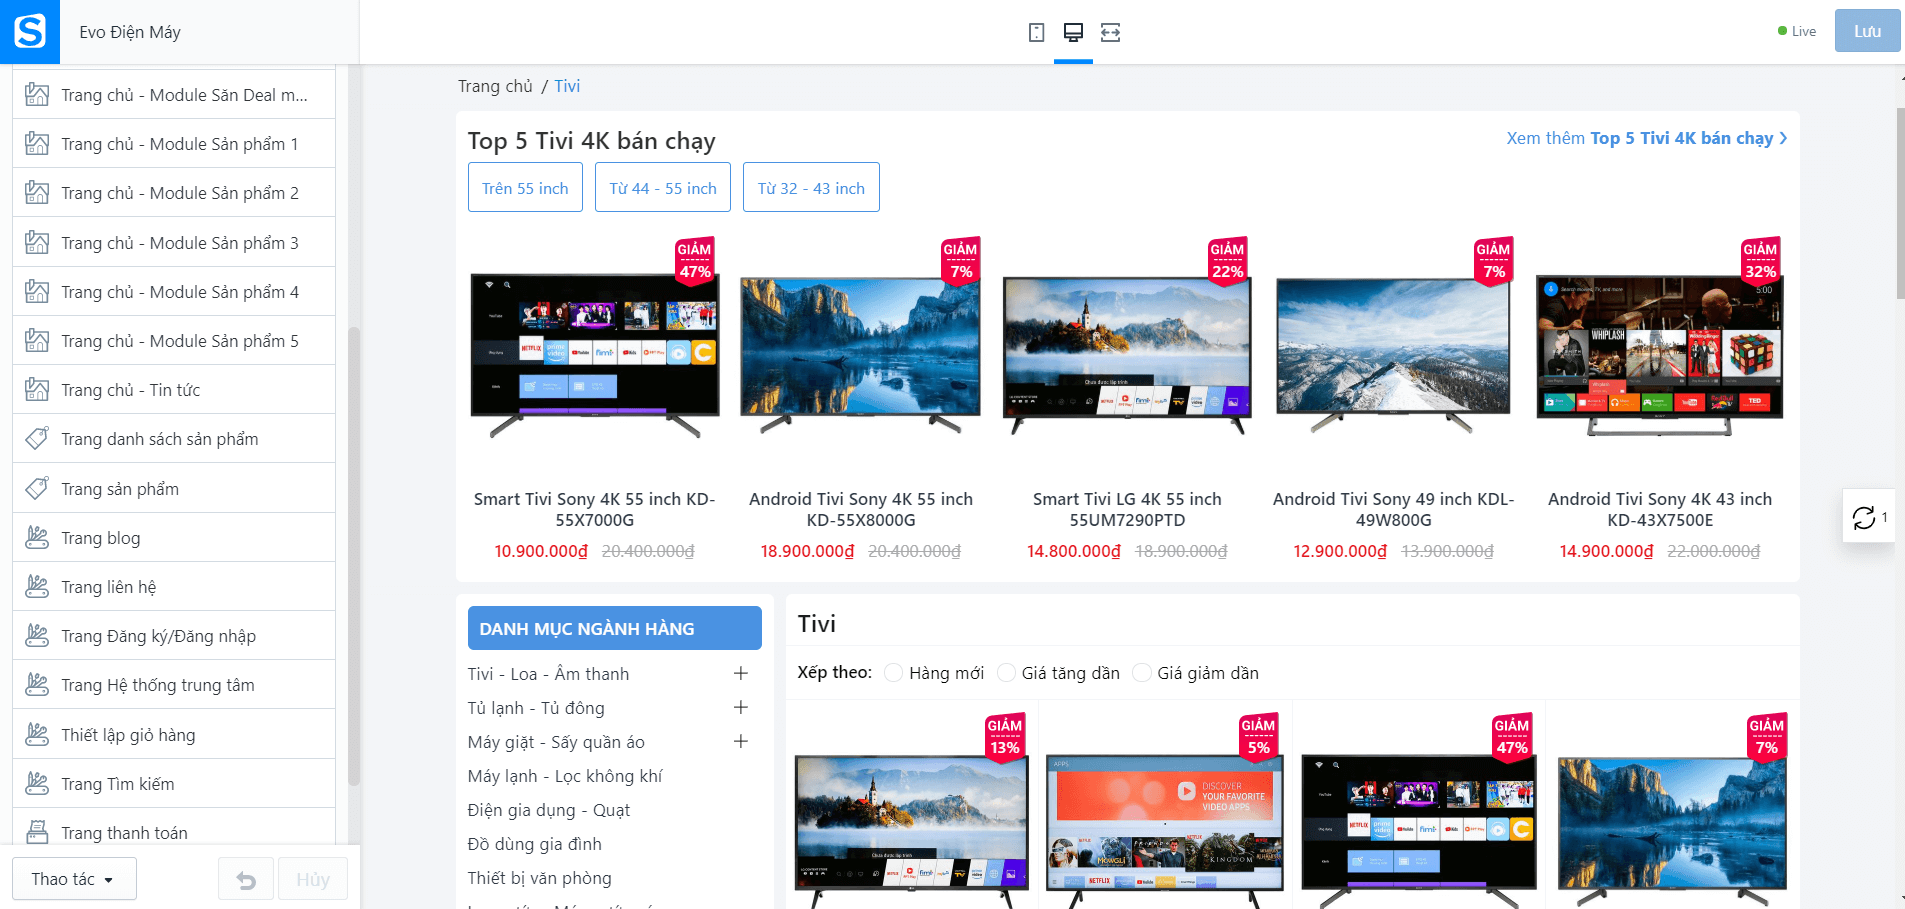Click the DANH MỤC NGÀNH HÀNG header
The width and height of the screenshot is (1905, 909).
614,628
